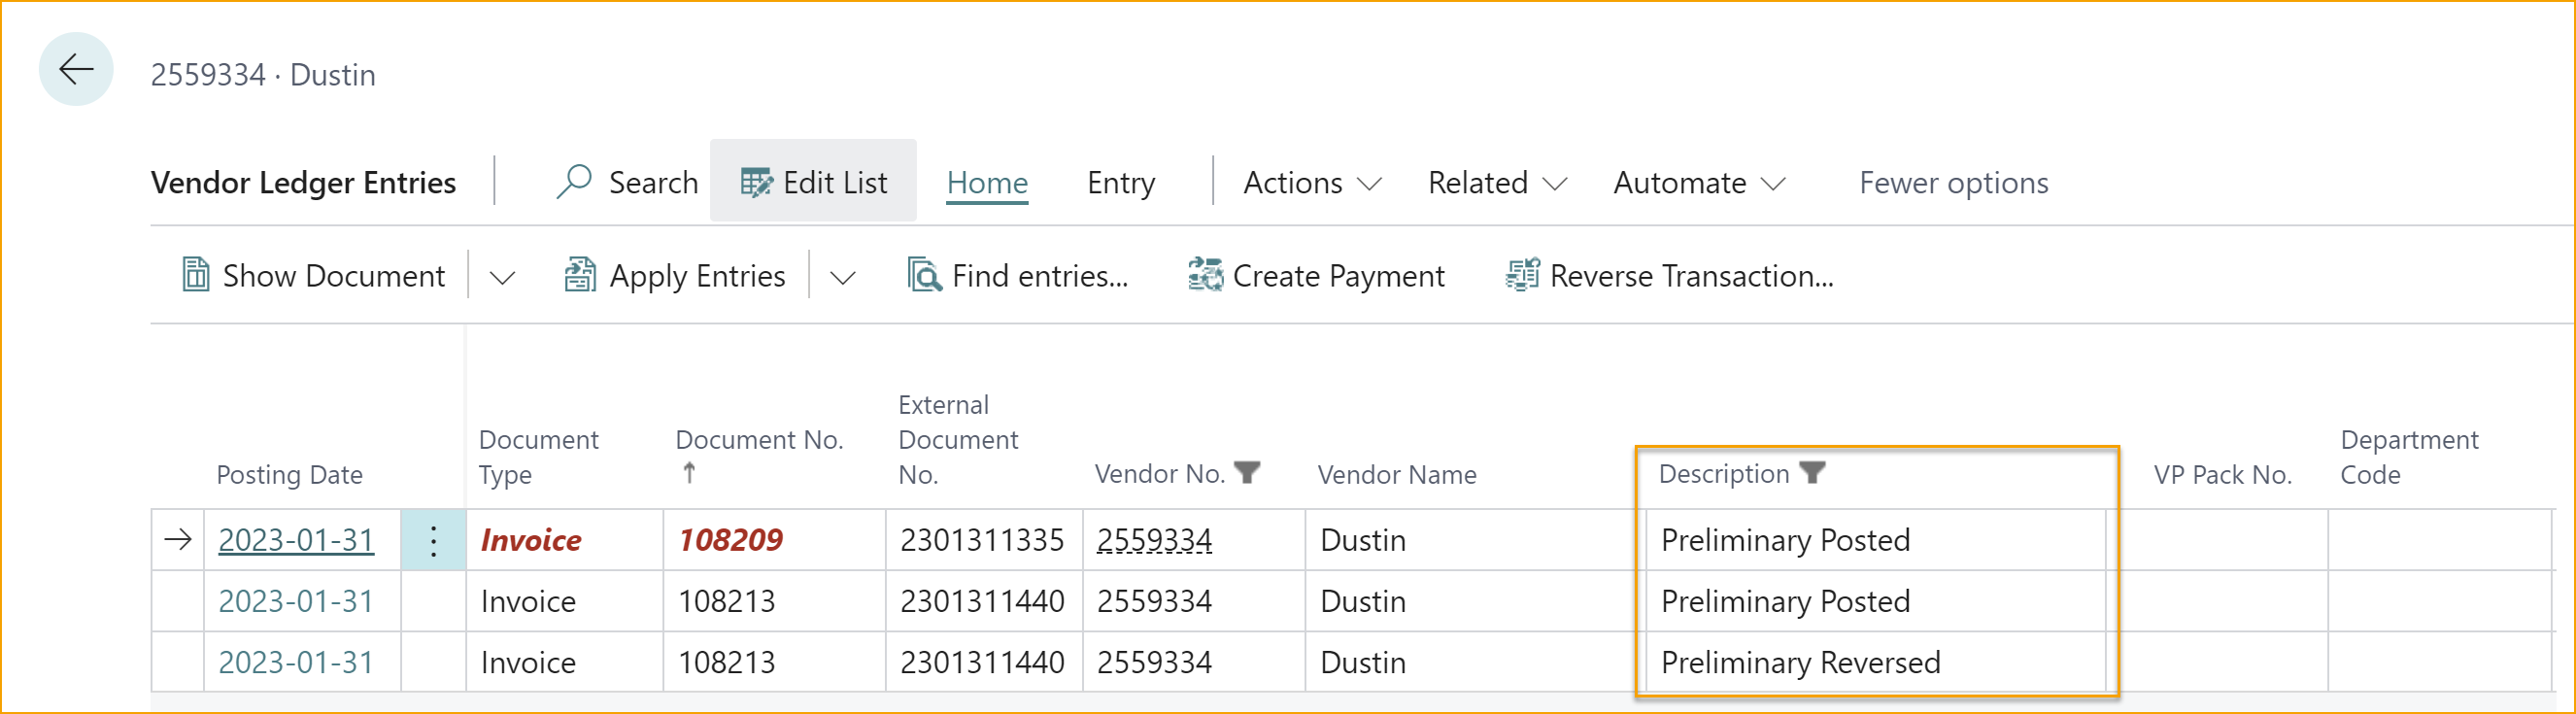Image resolution: width=2576 pixels, height=714 pixels.
Task: Click the Description column filter icon
Action: point(1812,473)
